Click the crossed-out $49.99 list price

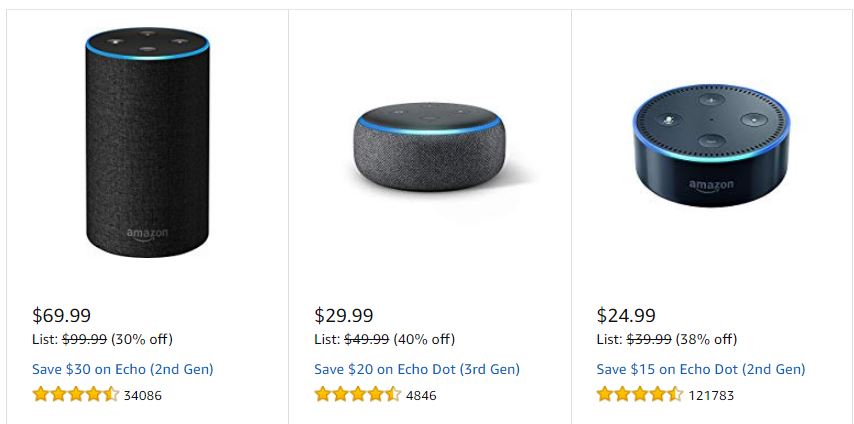(366, 339)
